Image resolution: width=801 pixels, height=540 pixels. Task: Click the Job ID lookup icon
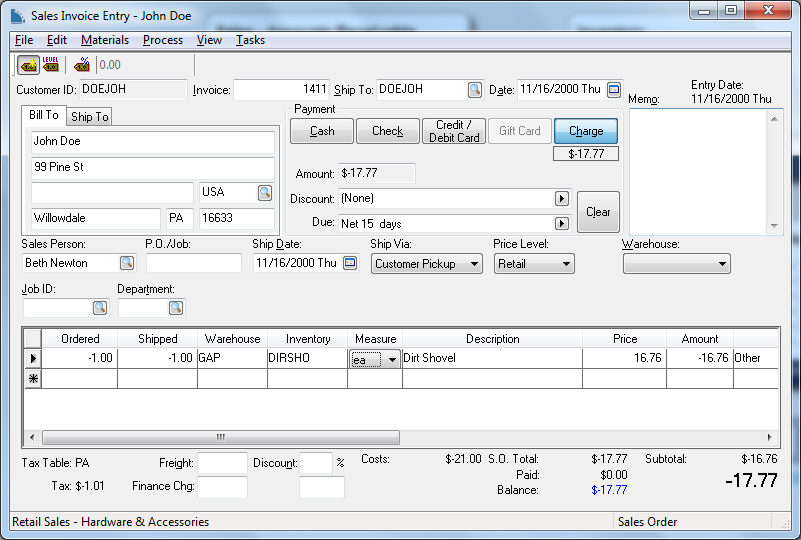click(100, 308)
